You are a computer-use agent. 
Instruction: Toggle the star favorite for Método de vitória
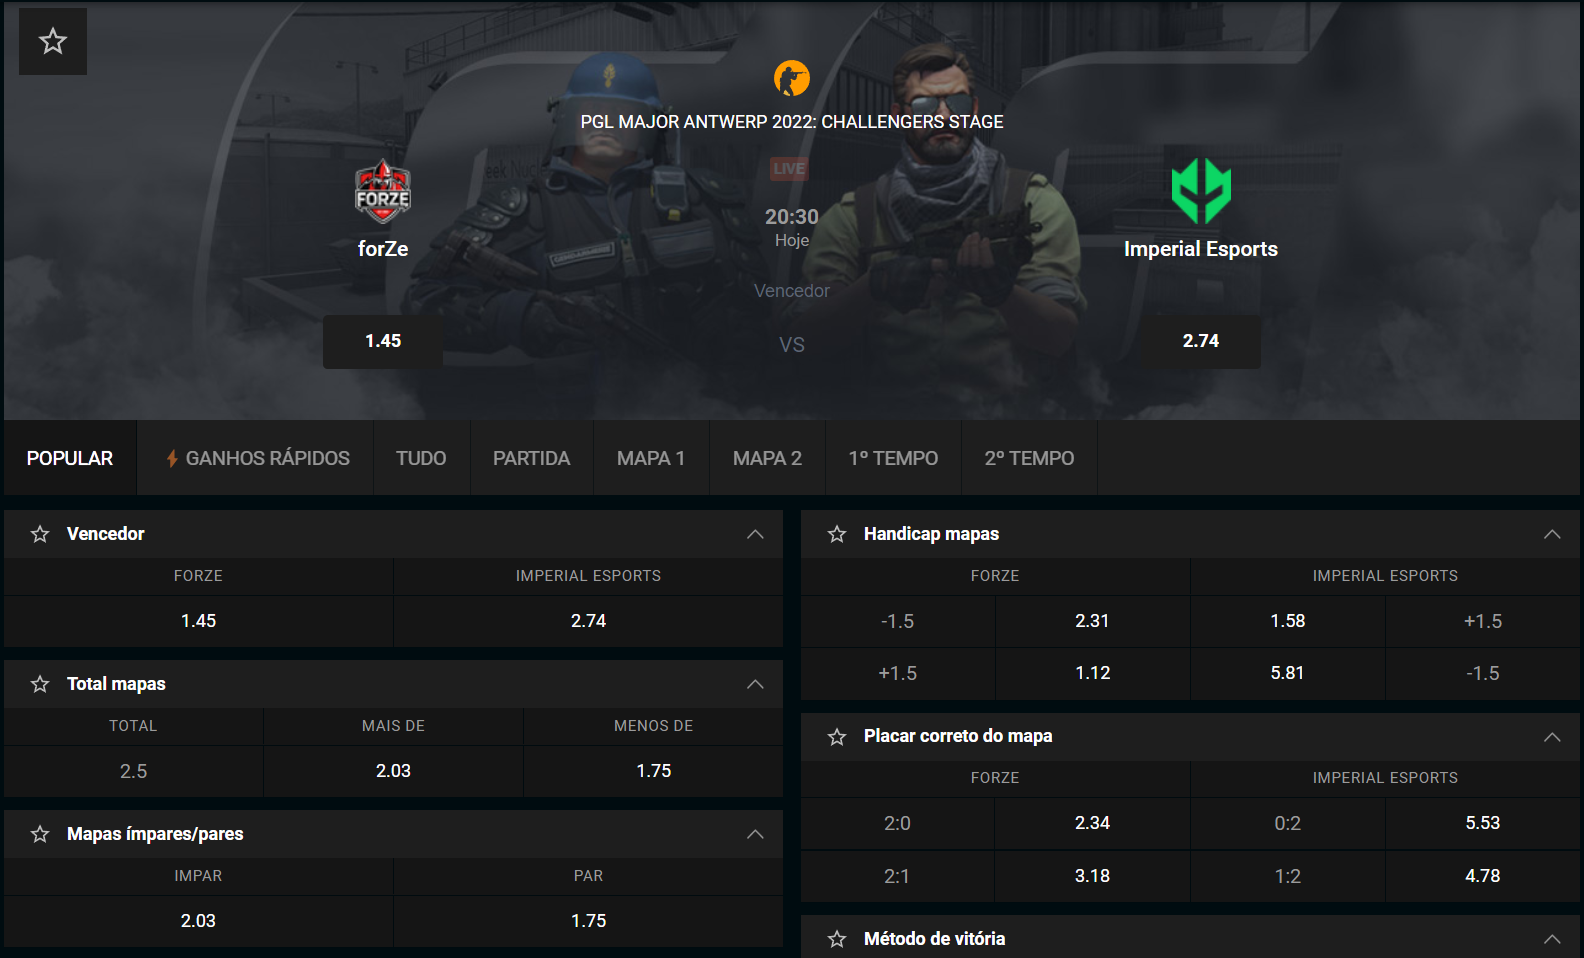click(837, 939)
